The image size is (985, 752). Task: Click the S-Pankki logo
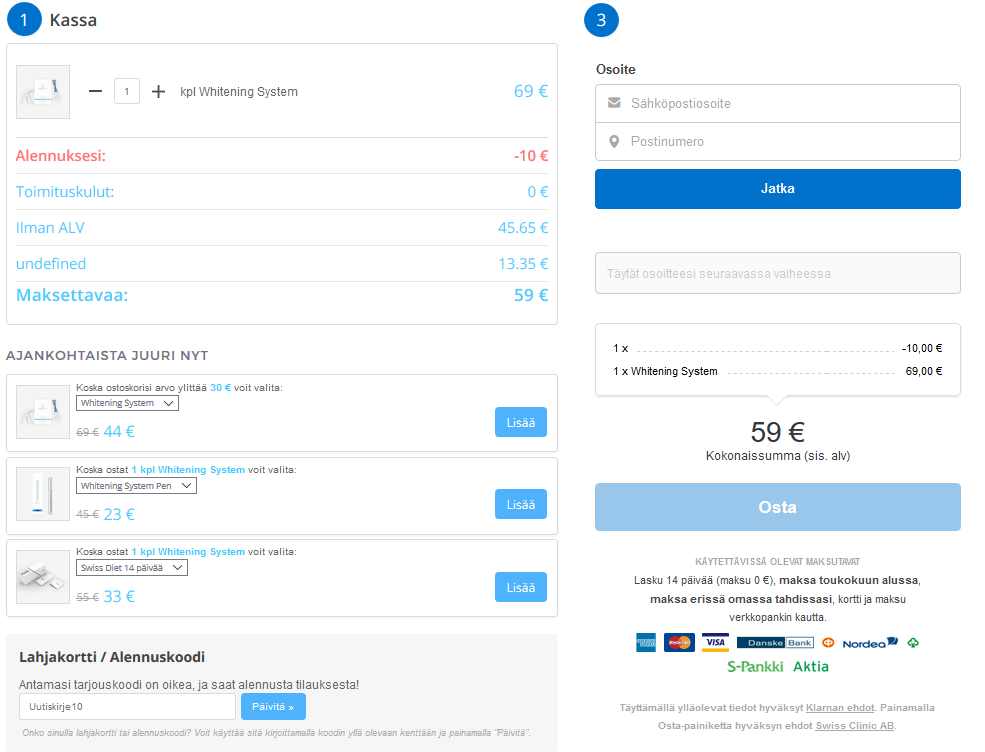[x=755, y=666]
